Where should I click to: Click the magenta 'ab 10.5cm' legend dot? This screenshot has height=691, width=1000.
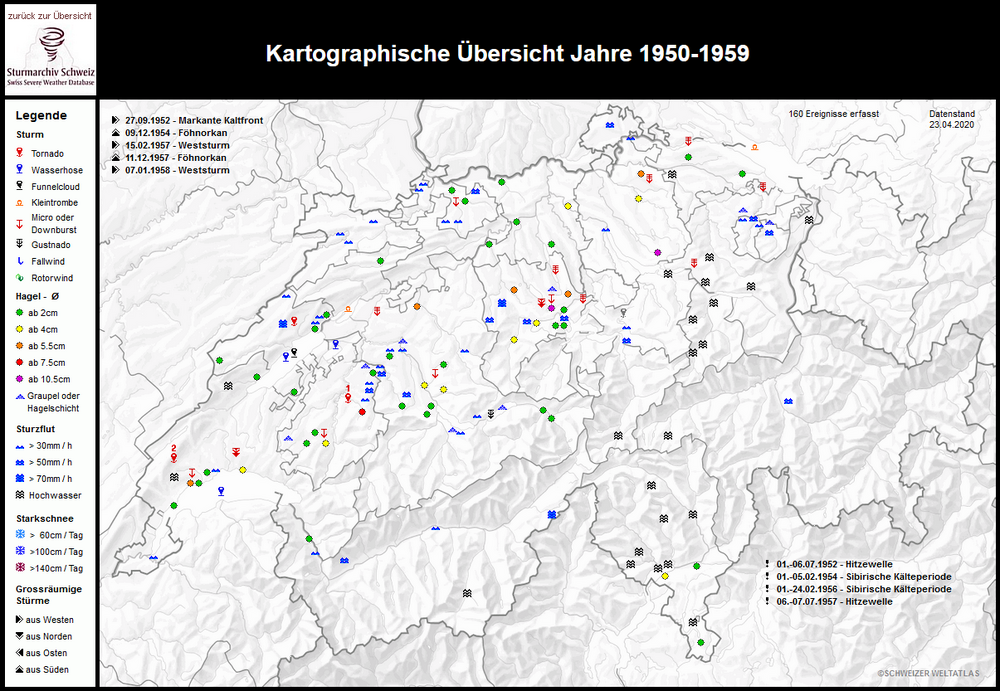point(20,379)
